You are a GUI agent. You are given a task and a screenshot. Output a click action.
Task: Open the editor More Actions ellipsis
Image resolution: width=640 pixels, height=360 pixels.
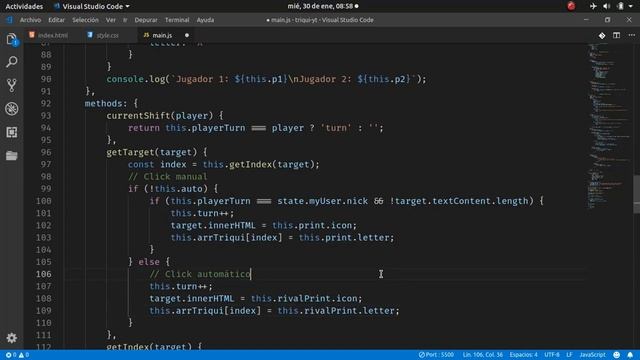[631, 36]
